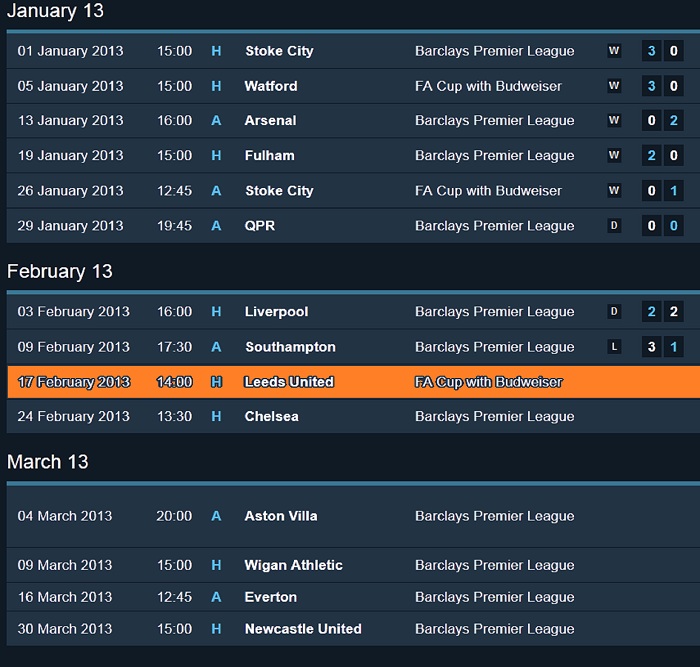The image size is (700, 667).
Task: Click the D result badge for Liverpool row
Action: click(614, 312)
